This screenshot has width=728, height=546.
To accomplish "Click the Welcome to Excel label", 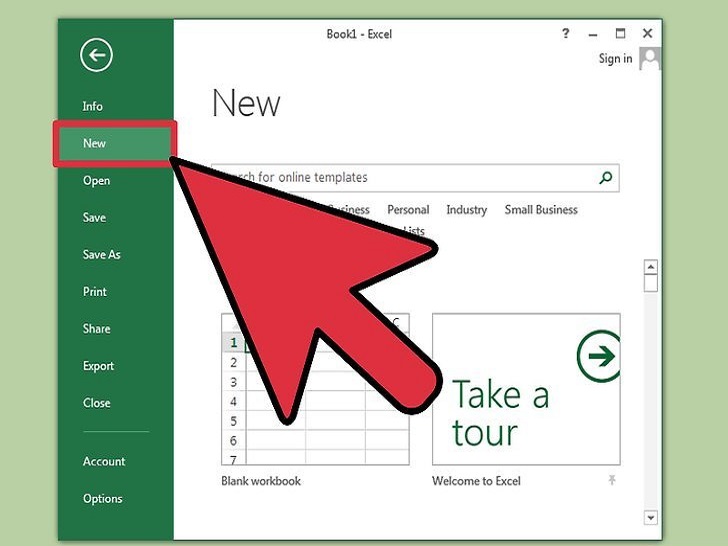I will point(476,481).
